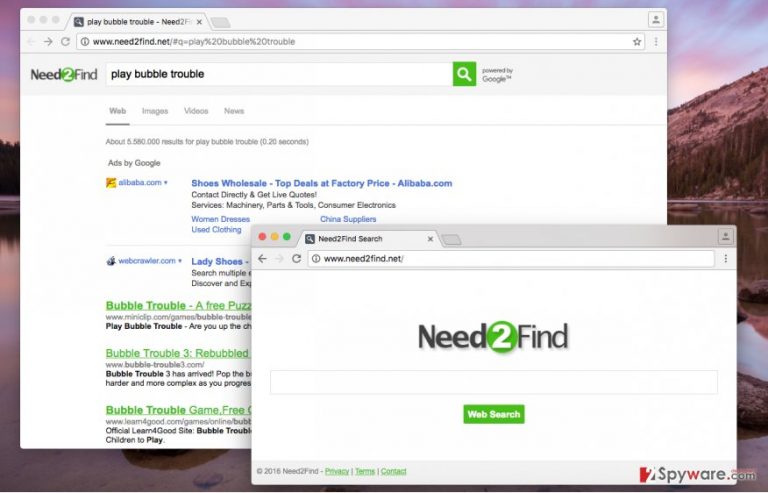Click alibaba.com advertiser link
Screen dimensions: 768x493
point(140,183)
